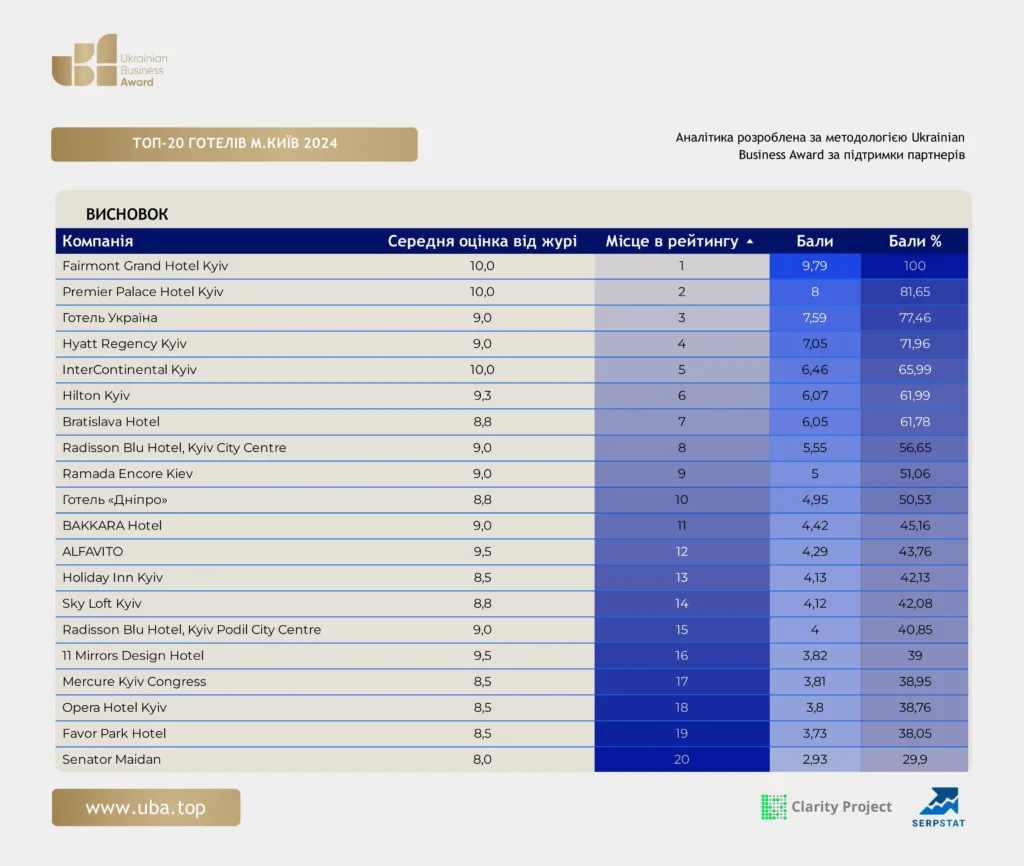Click the 3,8 points value

tap(814, 707)
